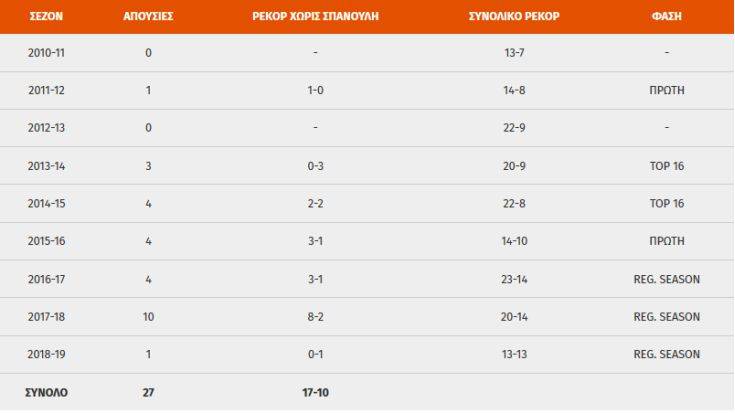Click the ΑΠΟΥΣΙΕΣ column header

click(148, 17)
